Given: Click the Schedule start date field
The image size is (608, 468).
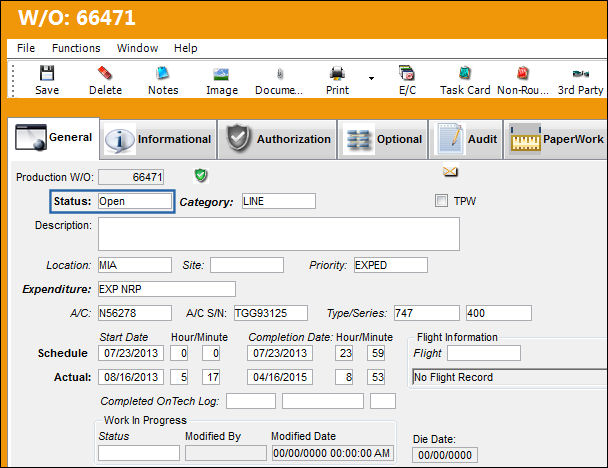Looking at the screenshot, I should click(x=131, y=353).
